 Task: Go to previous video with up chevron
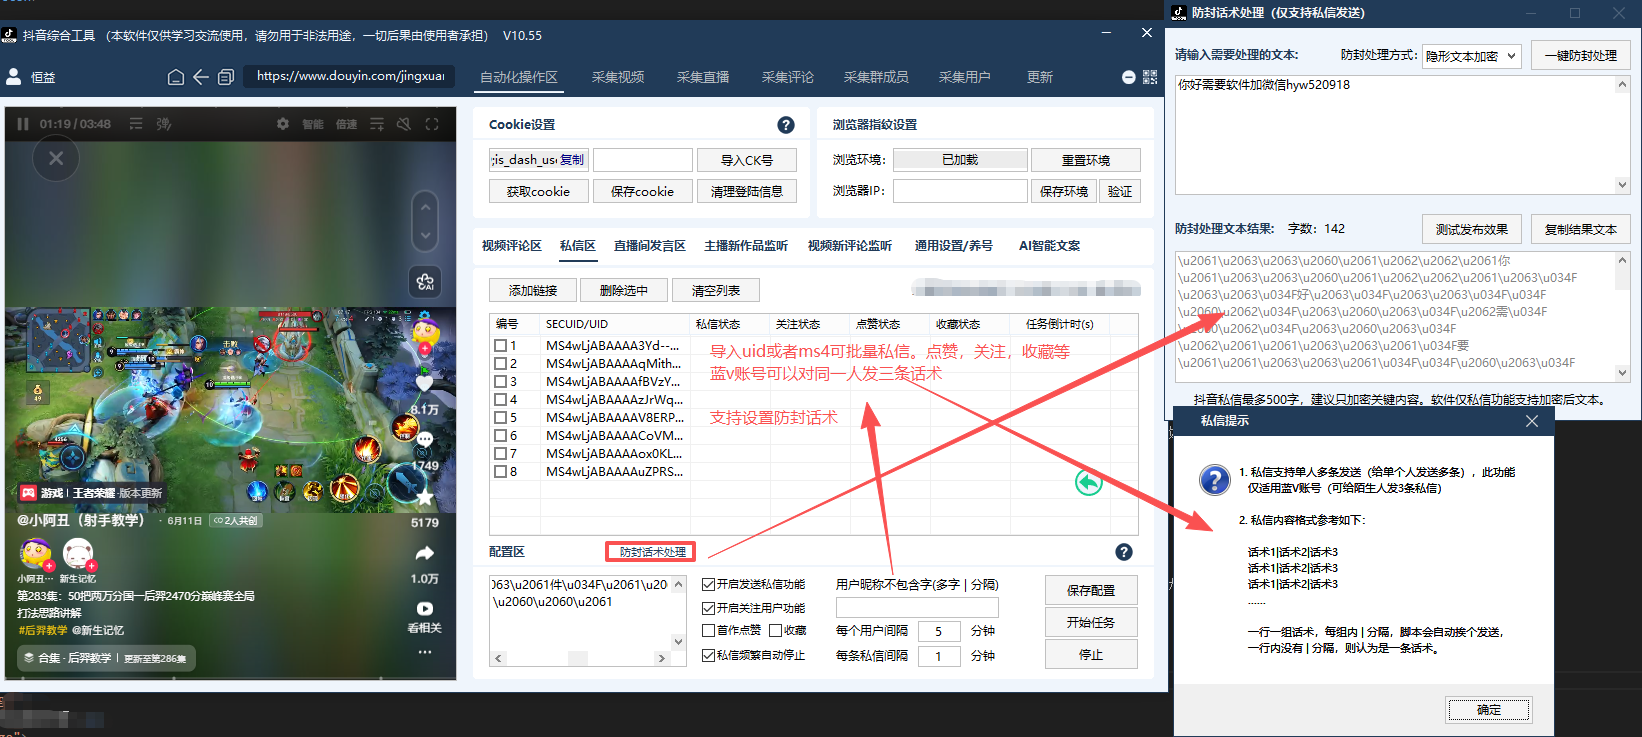tap(425, 208)
